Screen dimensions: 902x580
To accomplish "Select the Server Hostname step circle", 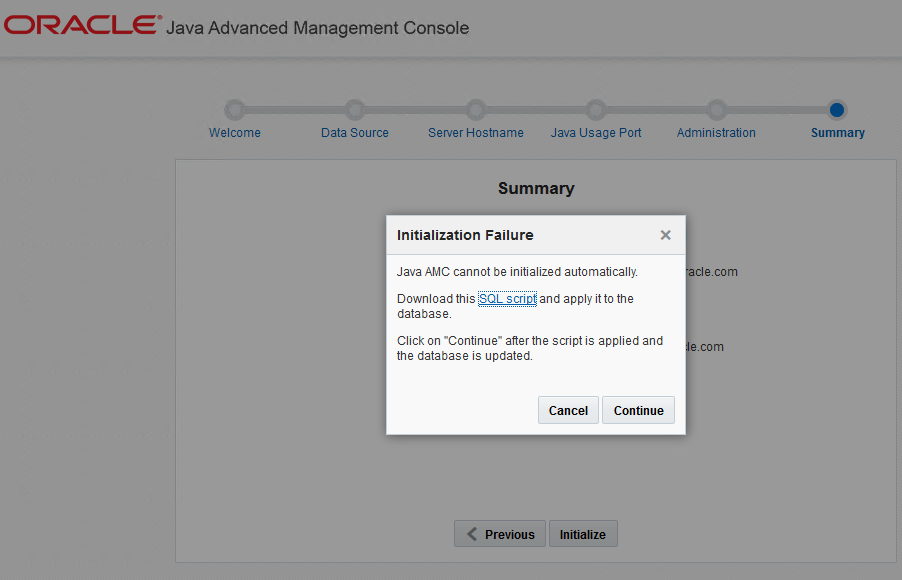I will [476, 109].
